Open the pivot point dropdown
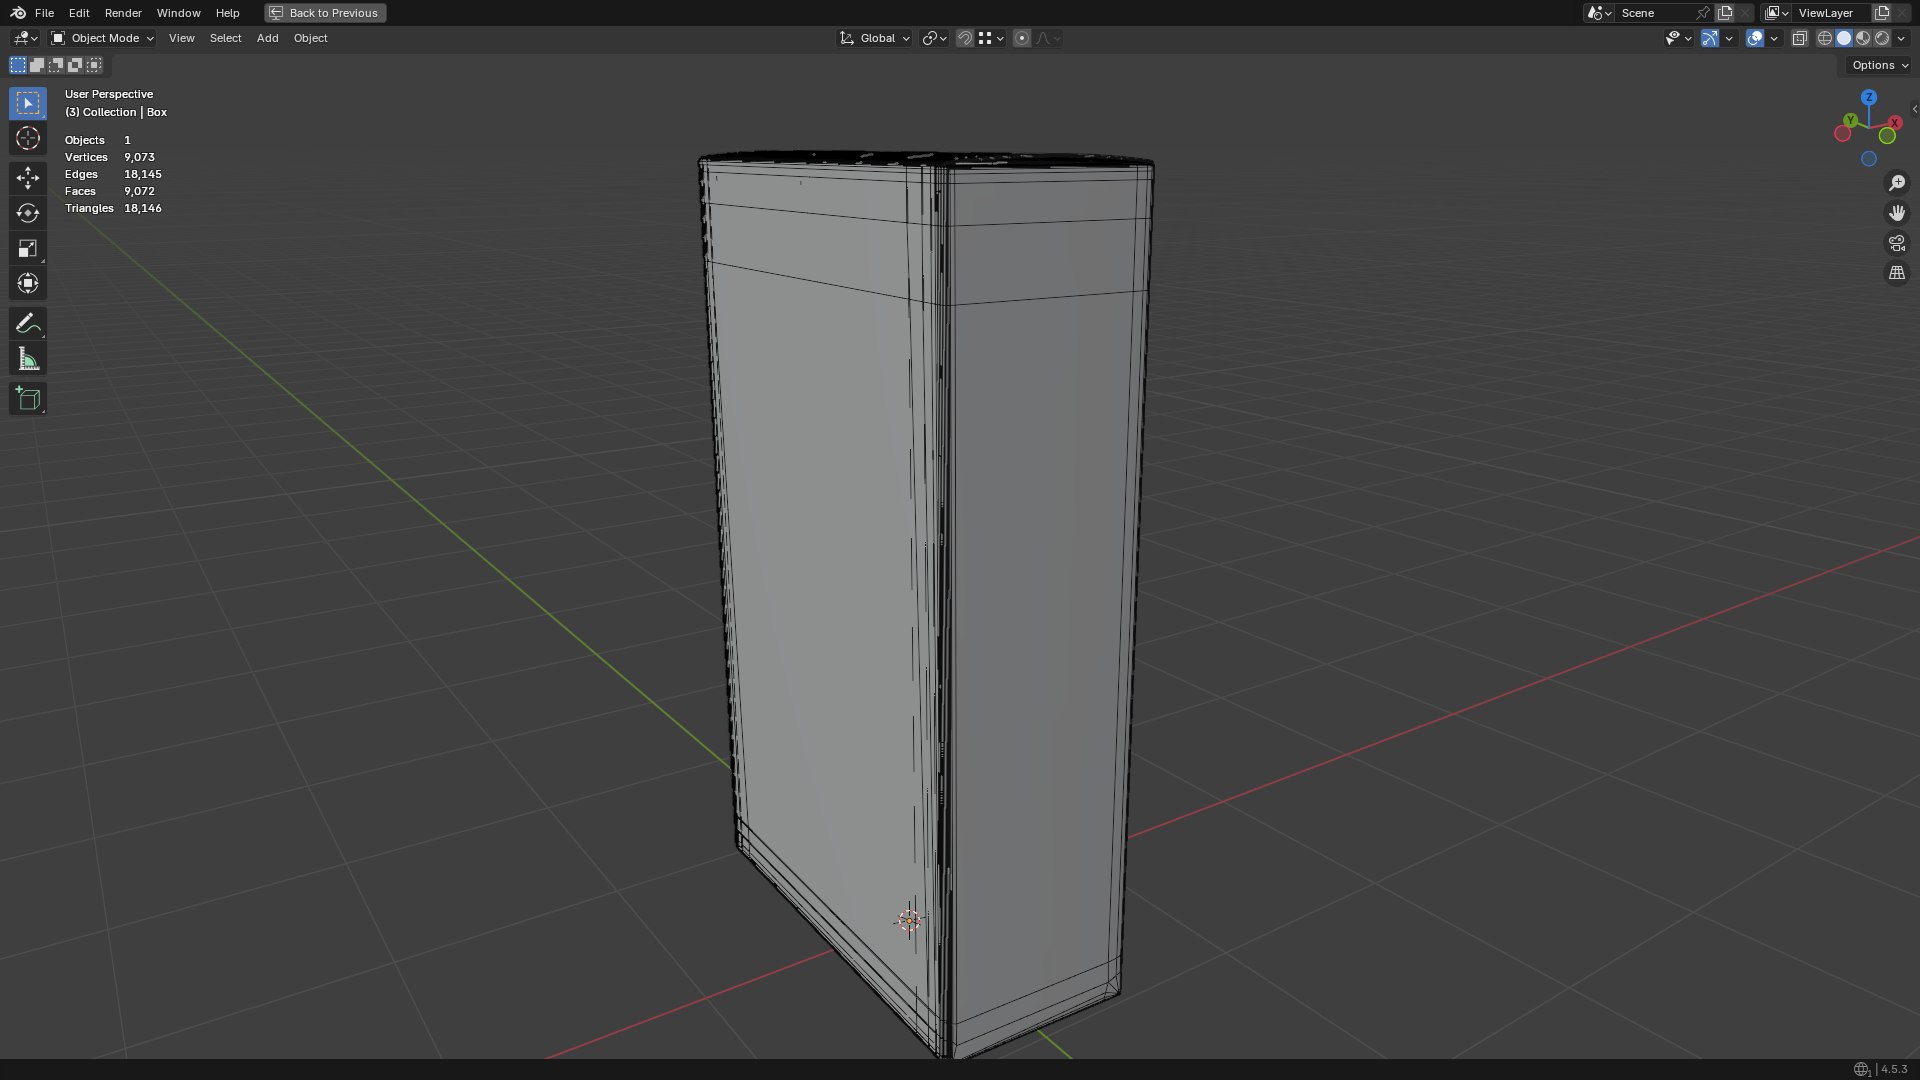 click(x=934, y=38)
